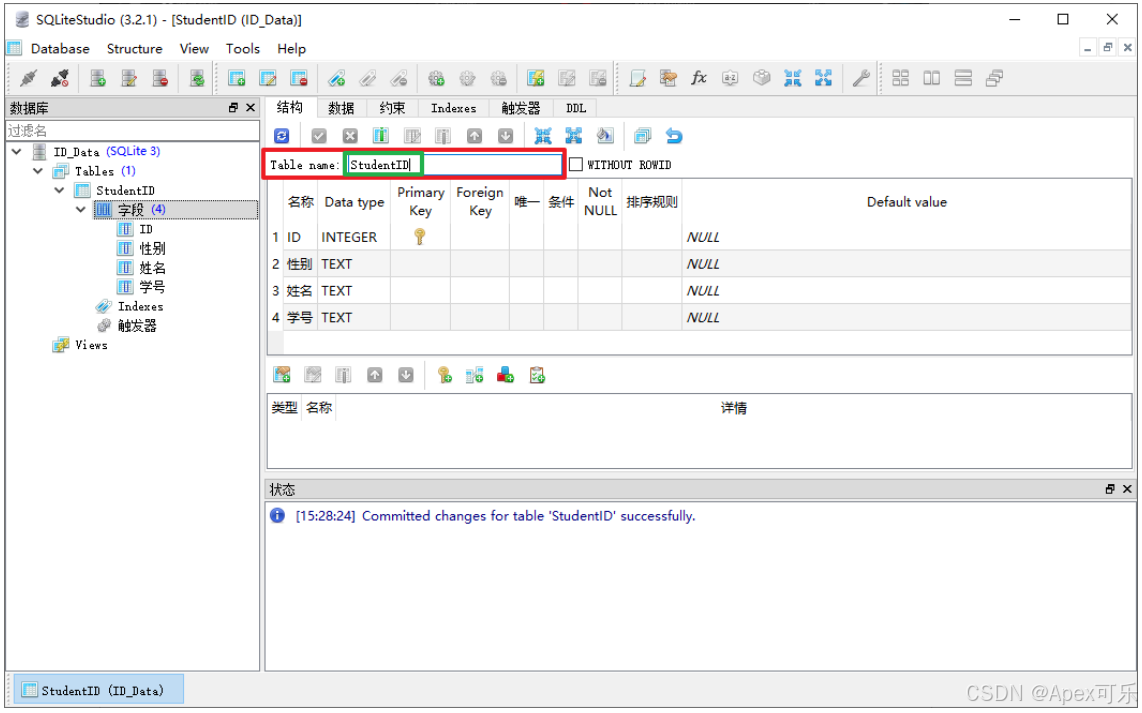Click the create similar table icon
This screenshot has width=1142, height=713.
point(642,136)
